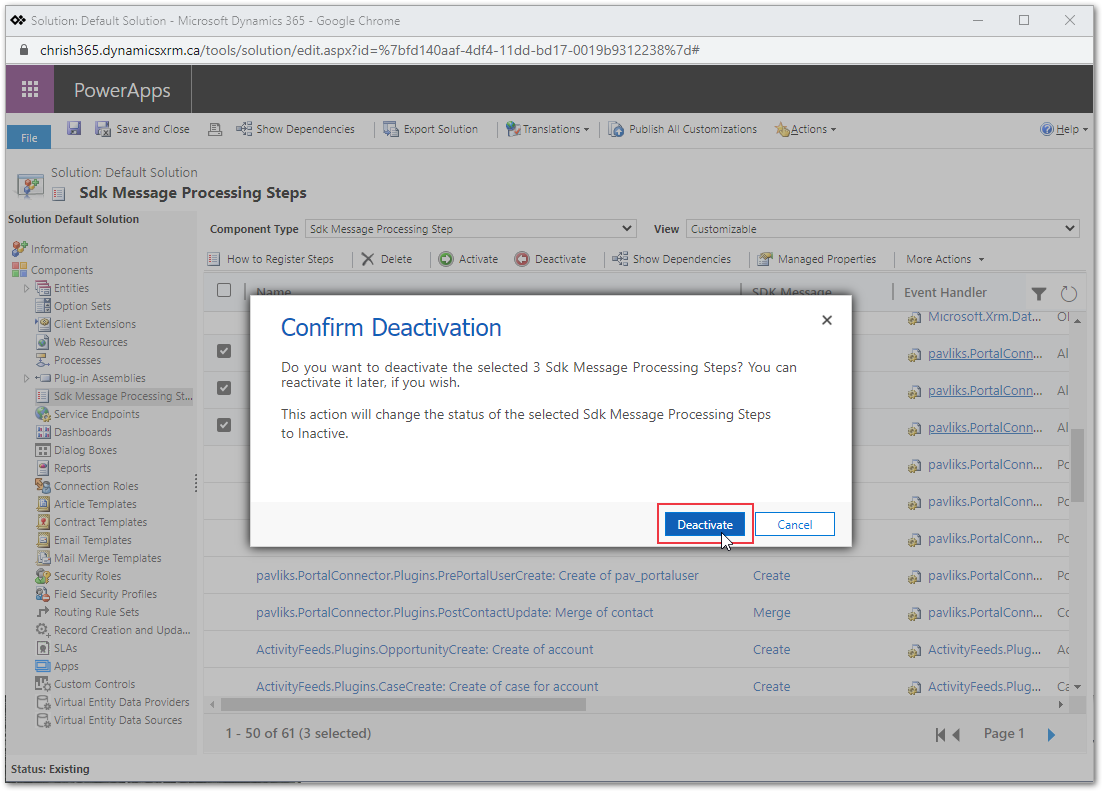The height and width of the screenshot is (792, 1103).
Task: Click the horizontal scrollbar of the grid
Action: 403,704
